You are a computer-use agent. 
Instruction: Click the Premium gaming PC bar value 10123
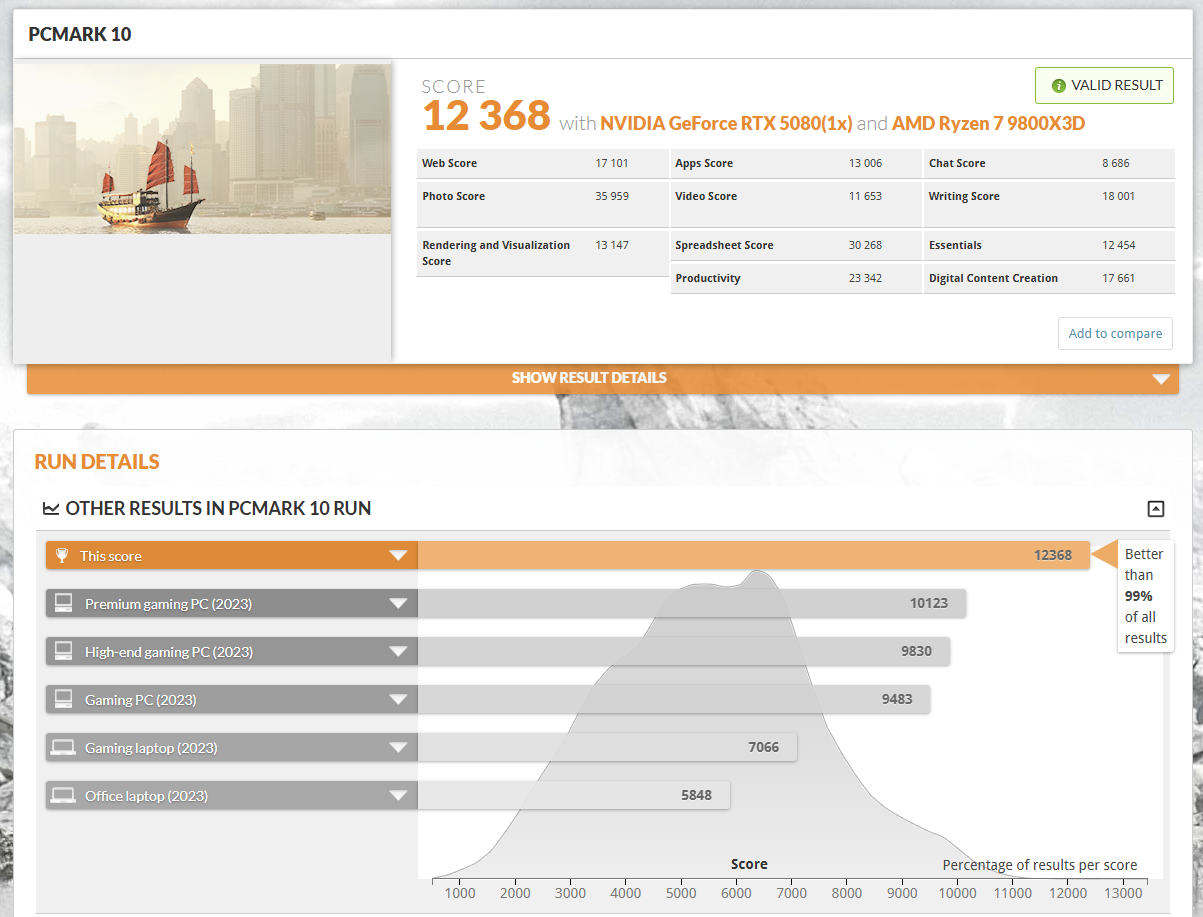click(x=928, y=604)
